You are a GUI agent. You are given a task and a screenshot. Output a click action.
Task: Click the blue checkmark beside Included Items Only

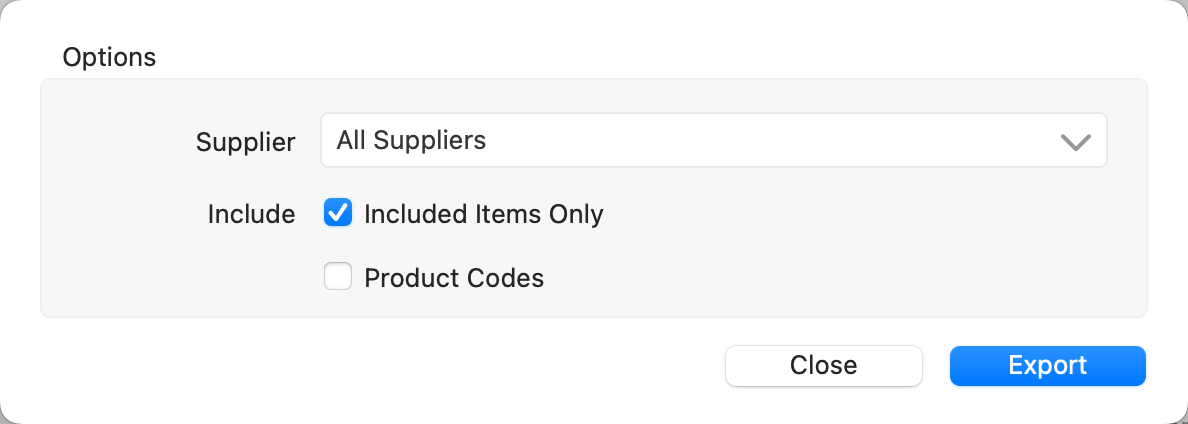[x=338, y=213]
